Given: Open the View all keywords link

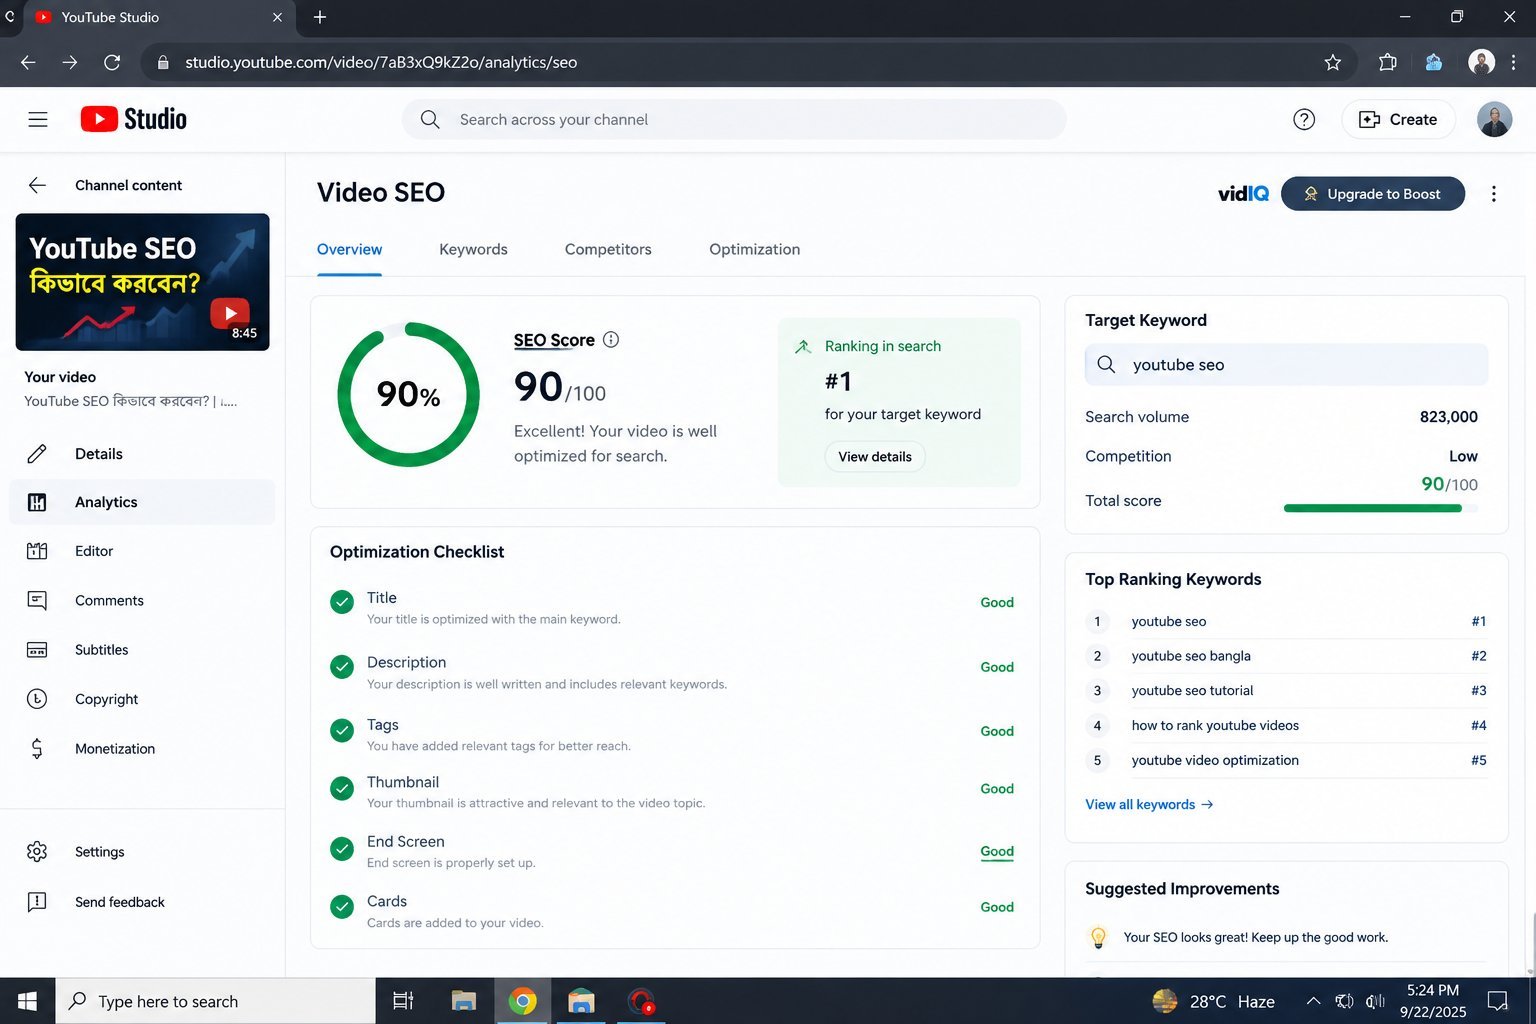Looking at the screenshot, I should point(1149,805).
